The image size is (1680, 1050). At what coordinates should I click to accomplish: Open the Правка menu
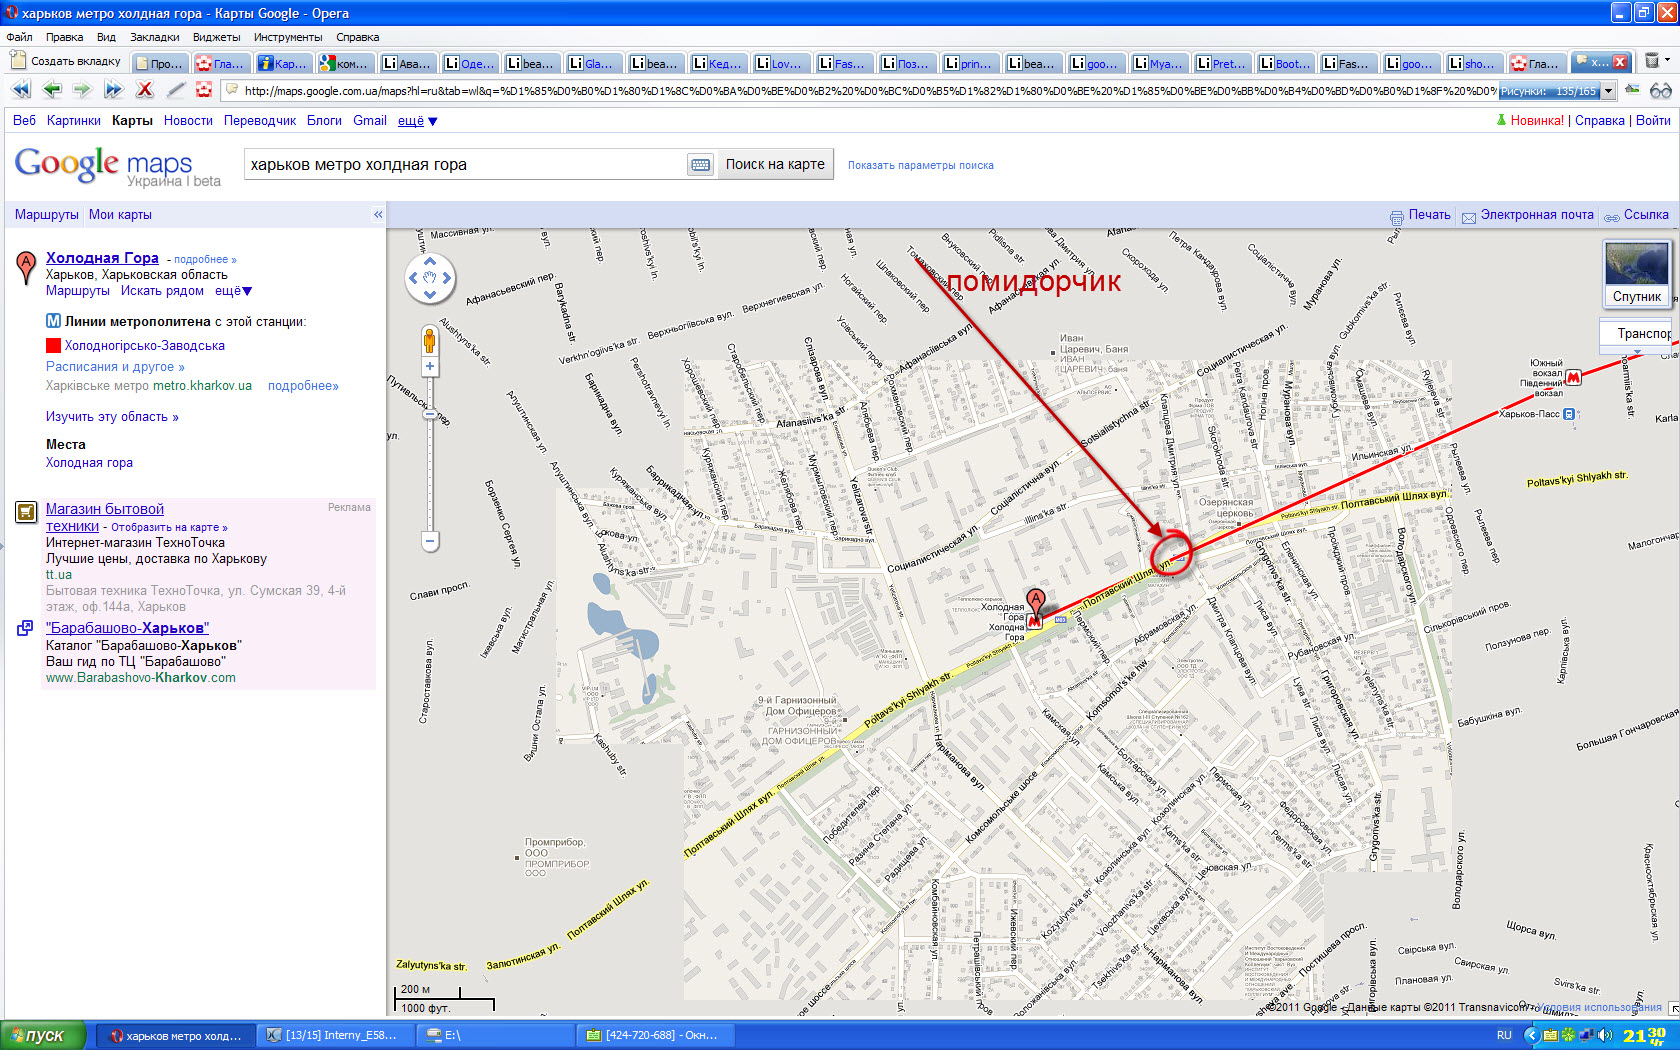tap(64, 37)
